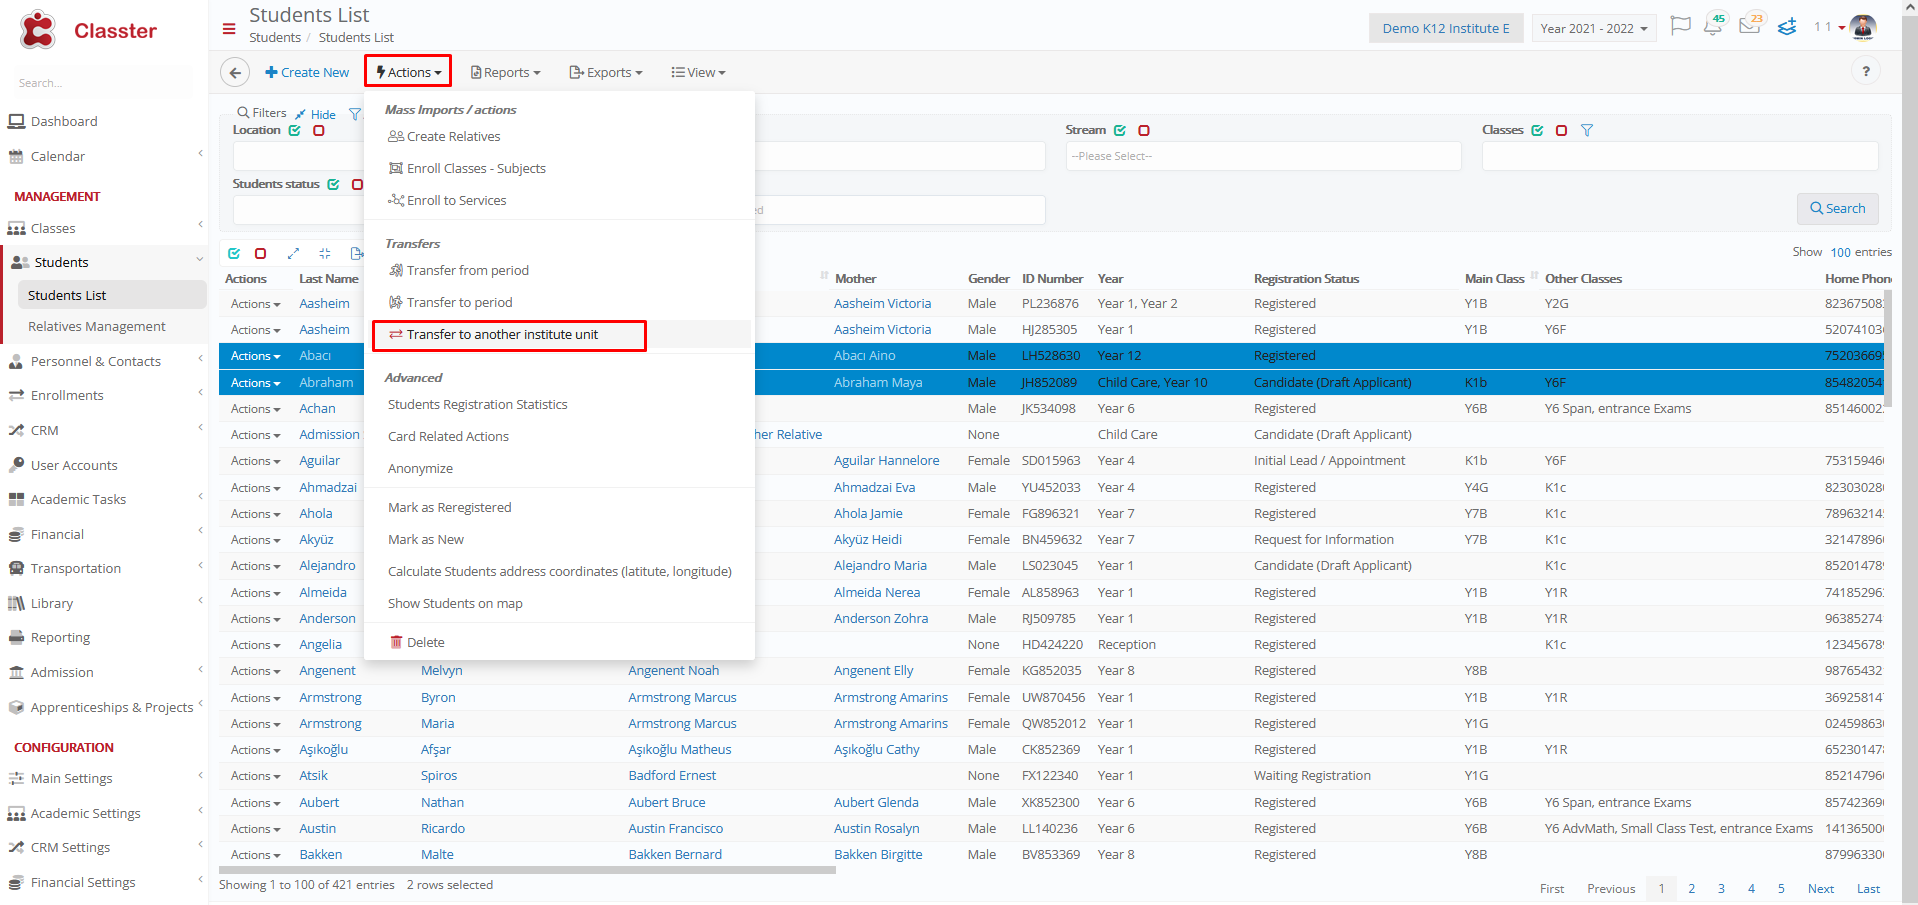Open the flag icon in top bar

[1681, 26]
